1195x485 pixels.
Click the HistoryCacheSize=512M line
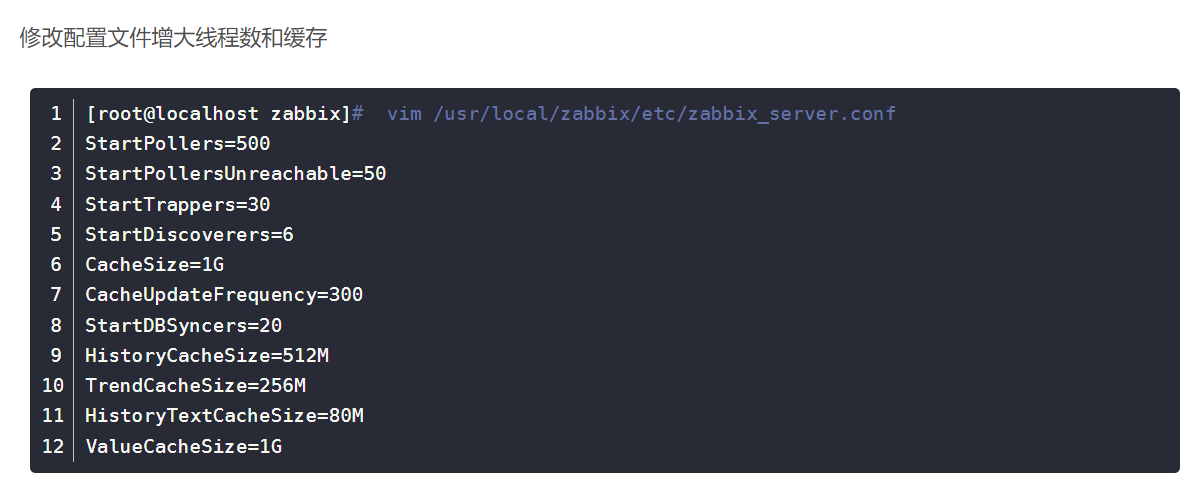[x=207, y=355]
